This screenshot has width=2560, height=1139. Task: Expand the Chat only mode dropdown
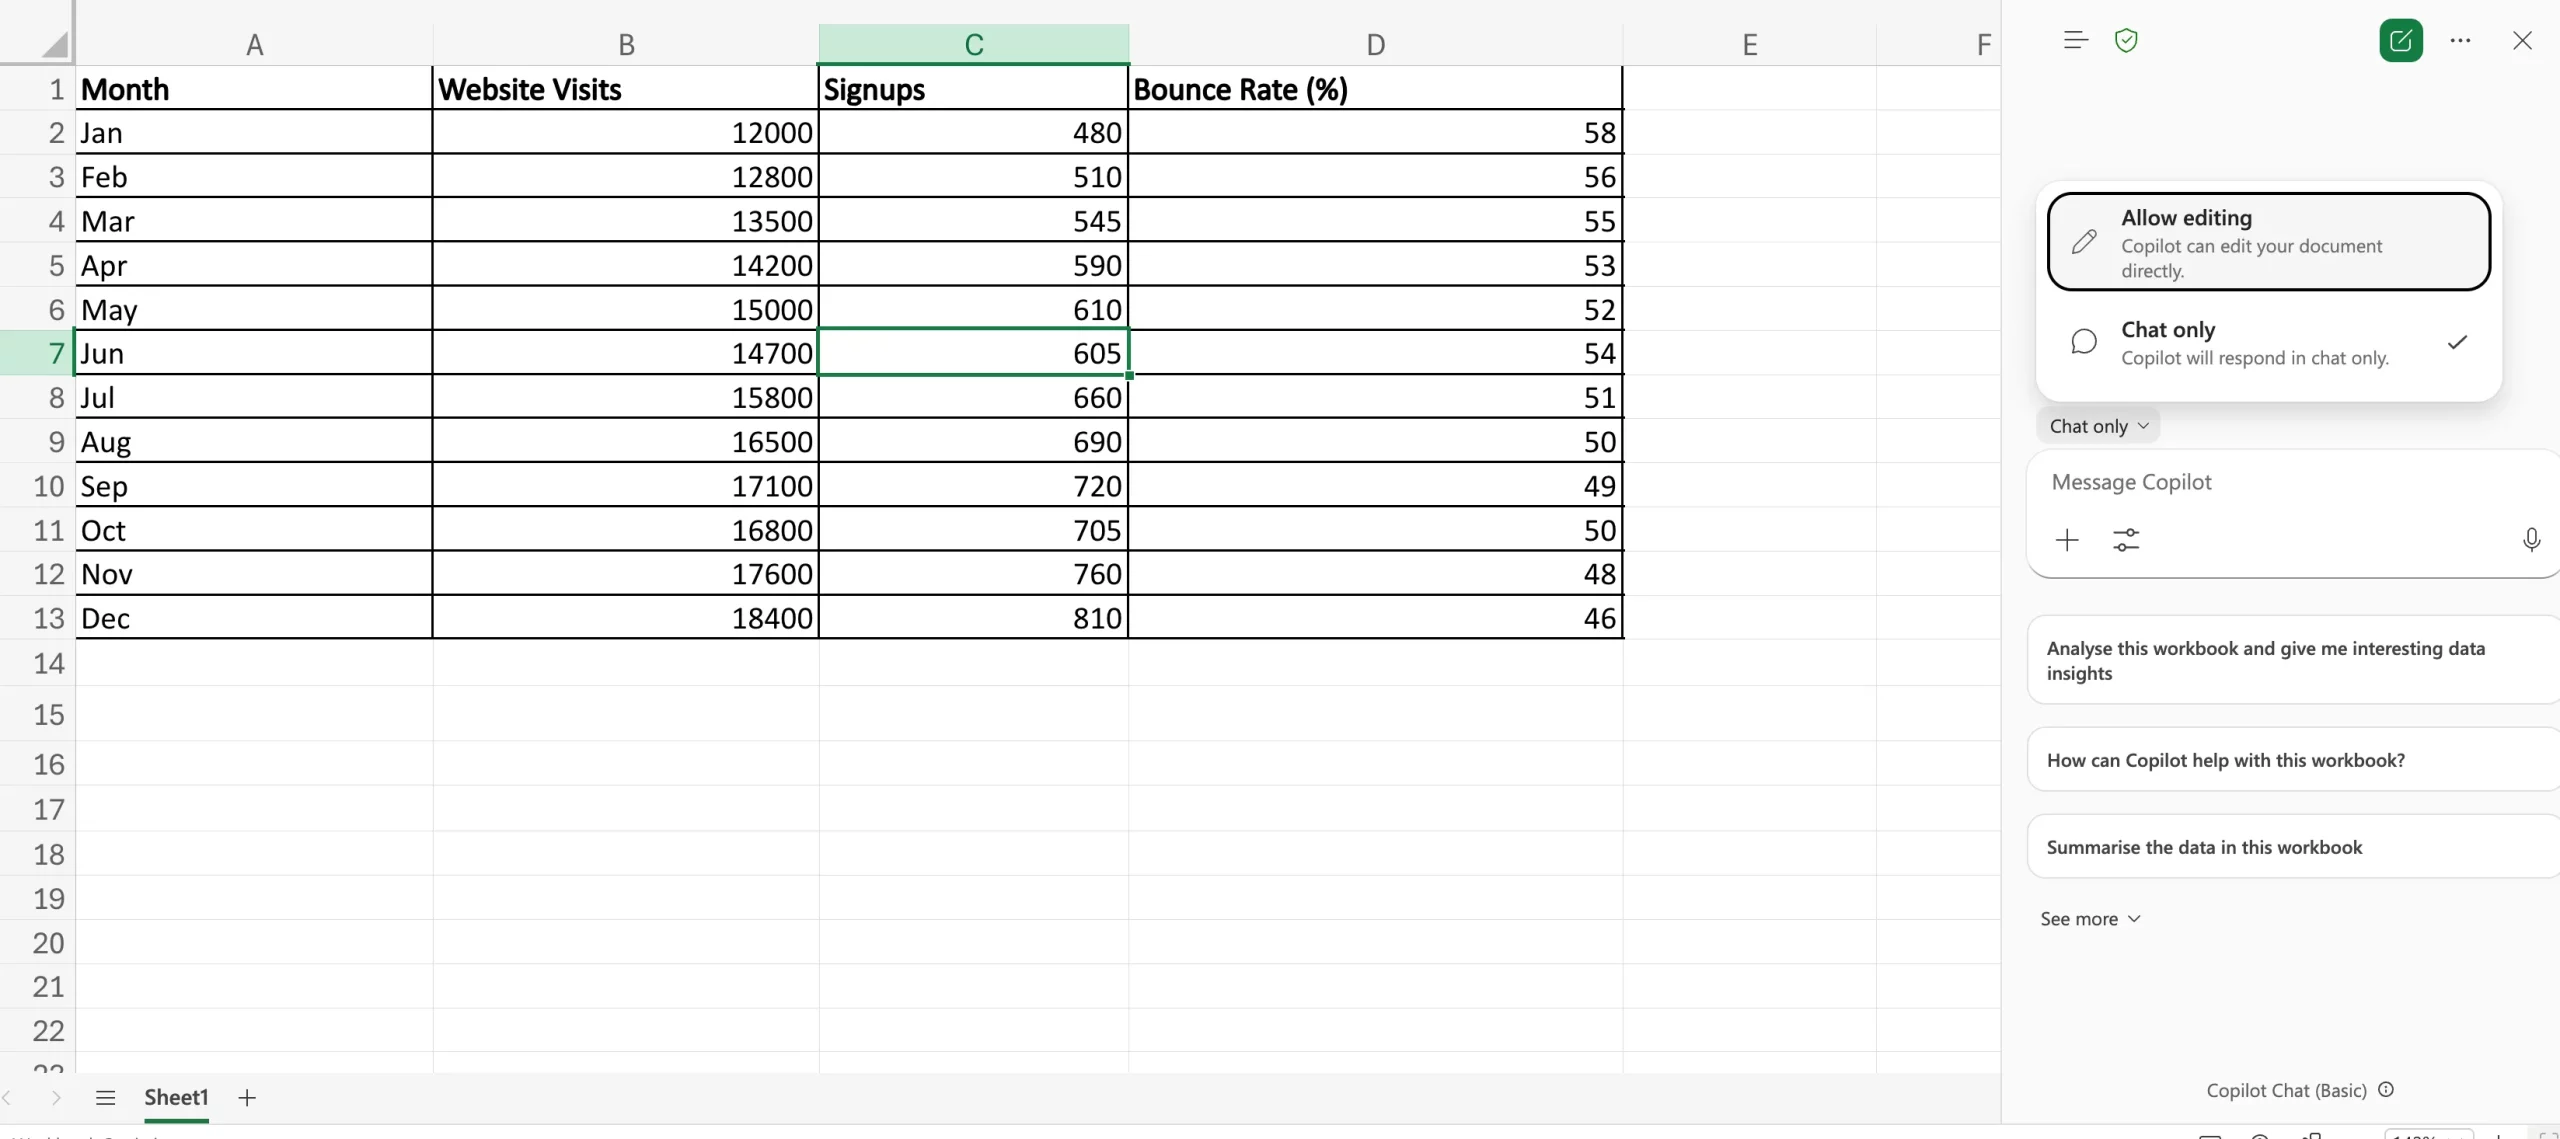[x=2098, y=426]
